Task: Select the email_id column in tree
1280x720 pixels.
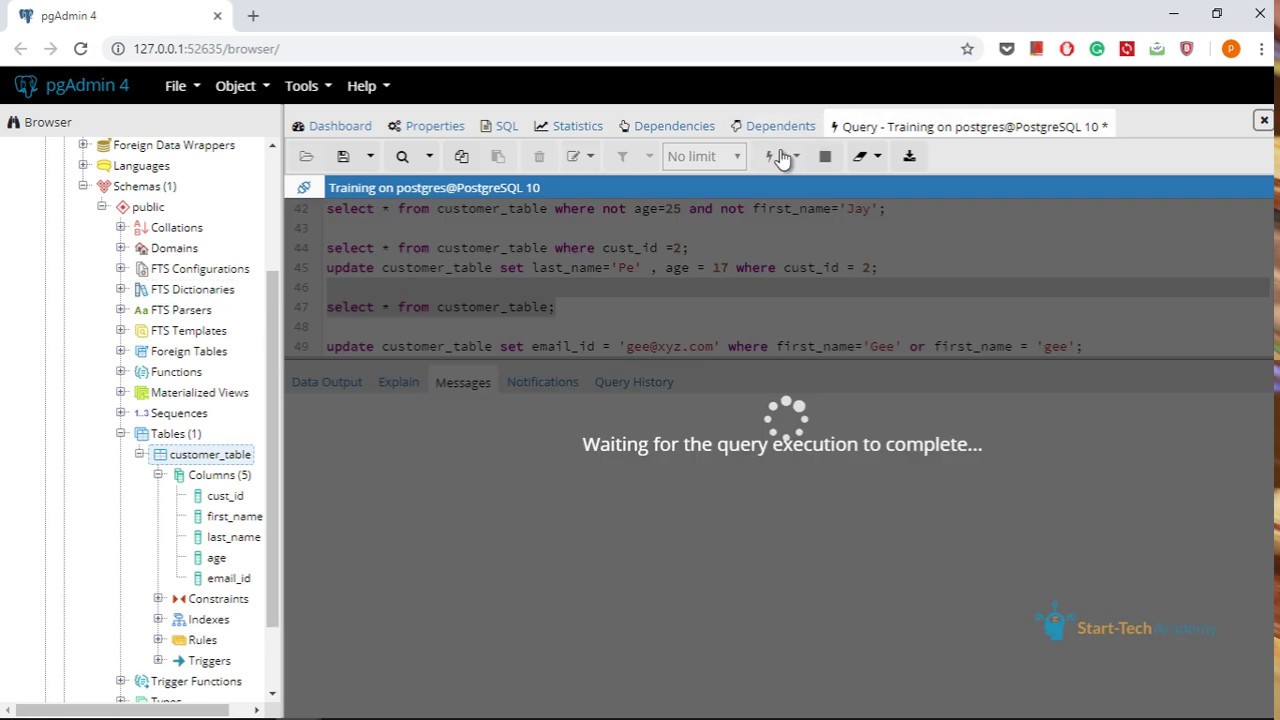Action: (228, 578)
